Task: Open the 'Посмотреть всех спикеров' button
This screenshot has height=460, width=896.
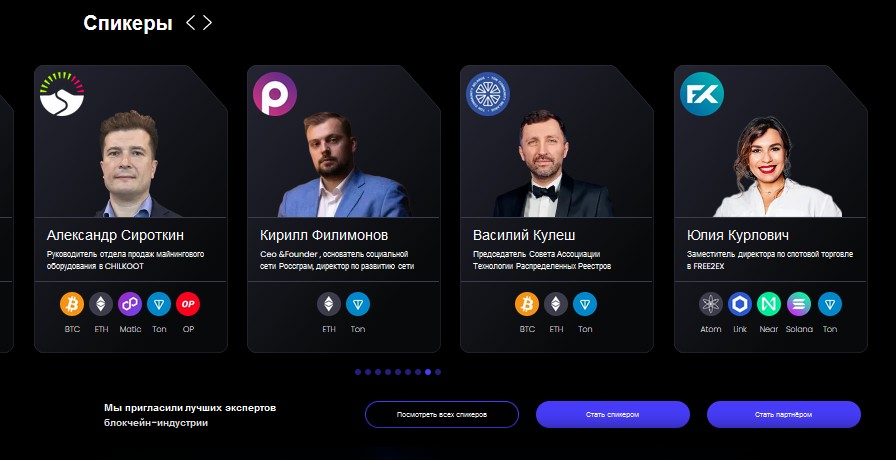Action: [442, 414]
